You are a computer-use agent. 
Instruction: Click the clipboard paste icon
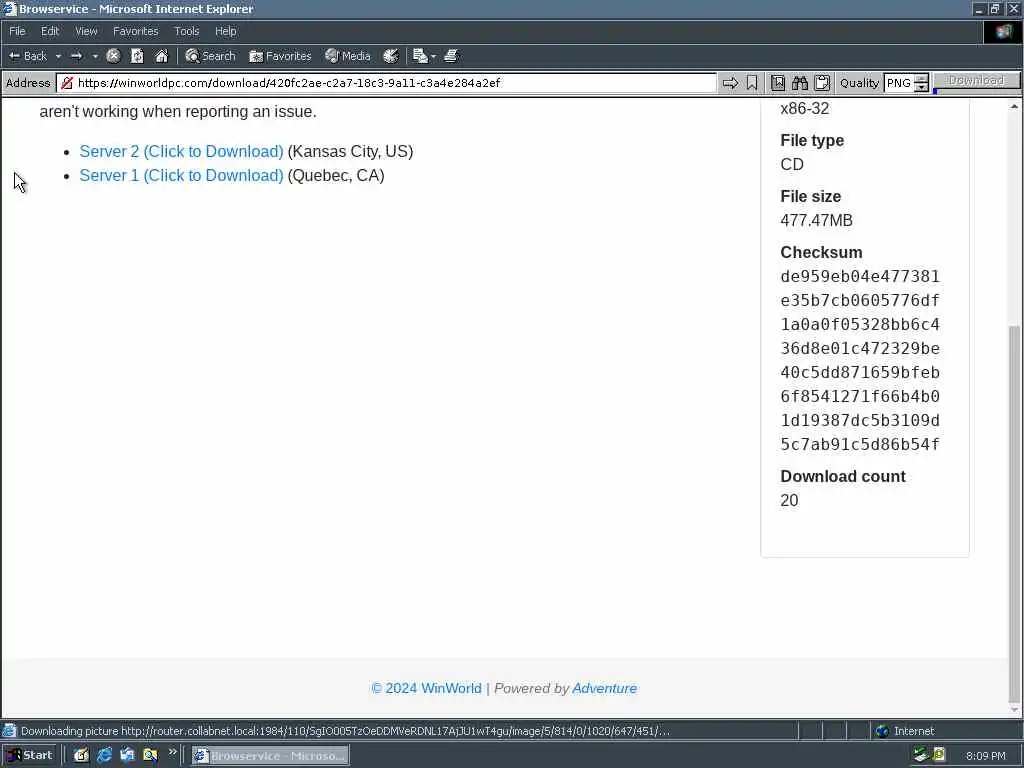822,83
